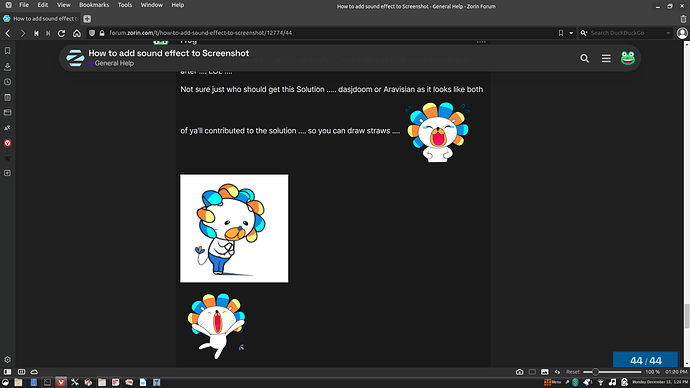Toggle side panel visibility in status bar
This screenshot has height=388, width=690.
(x=7, y=372)
